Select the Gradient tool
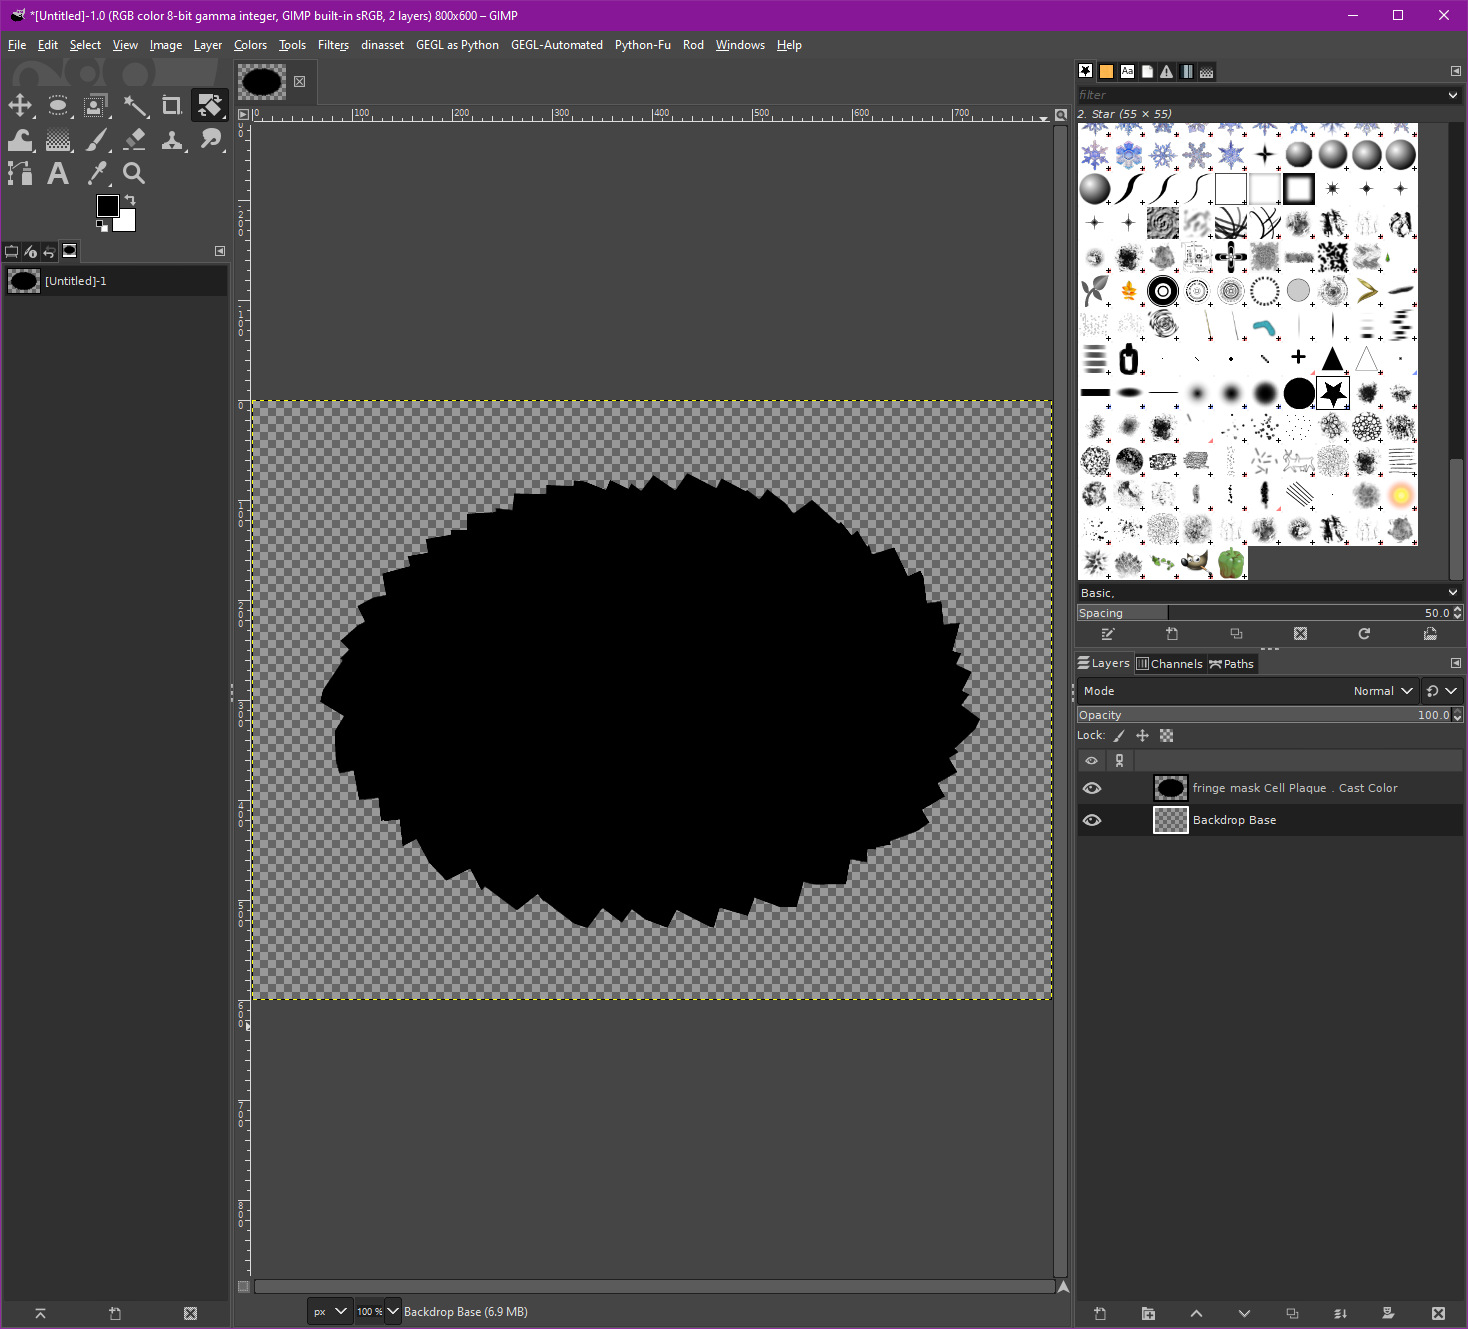This screenshot has width=1468, height=1329. [58, 140]
